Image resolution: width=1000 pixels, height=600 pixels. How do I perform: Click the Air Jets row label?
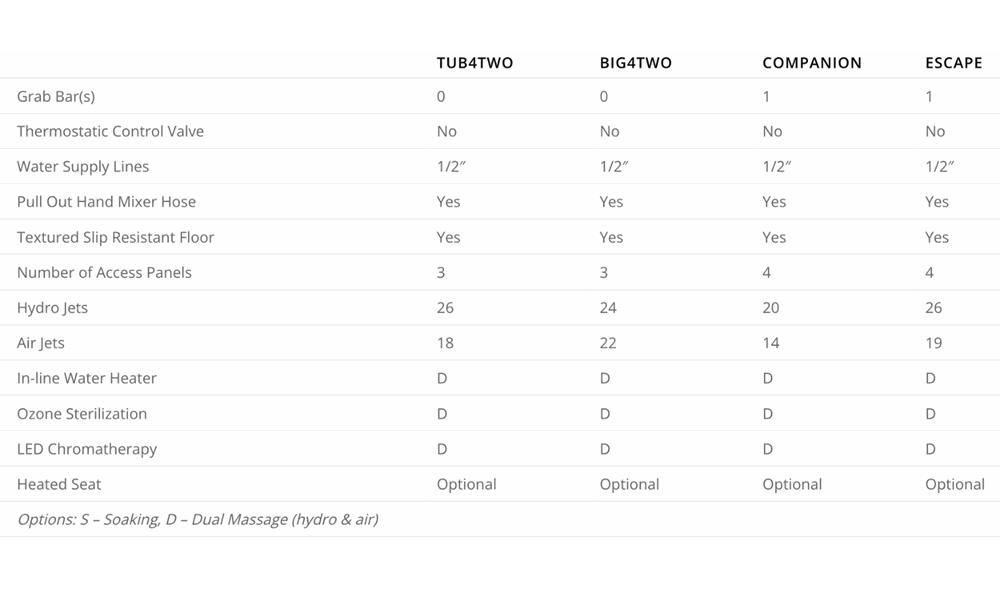(x=41, y=343)
